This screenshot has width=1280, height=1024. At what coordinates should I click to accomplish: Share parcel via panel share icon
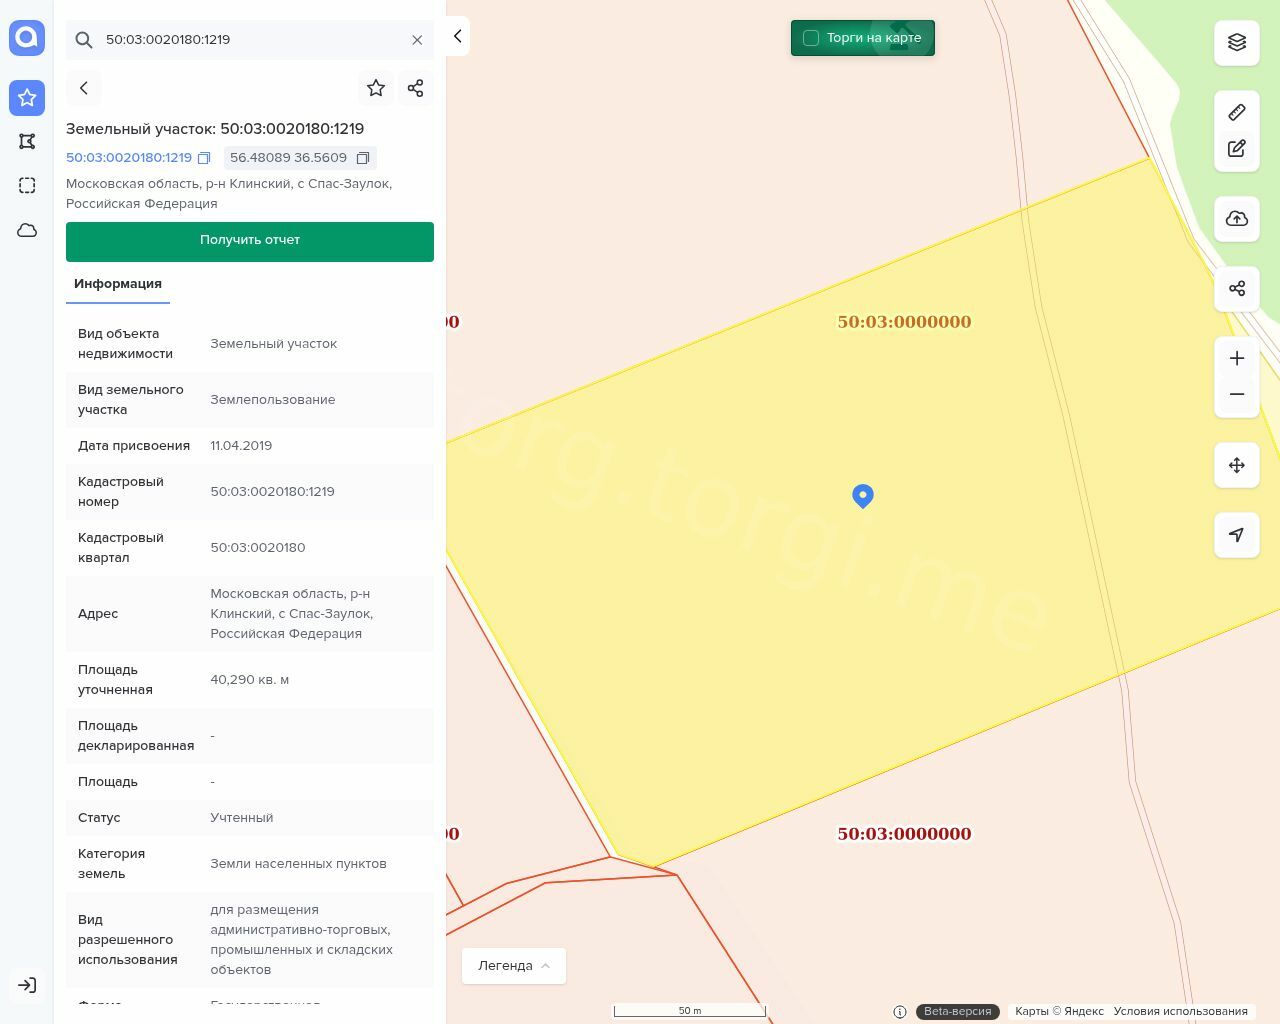(x=416, y=88)
